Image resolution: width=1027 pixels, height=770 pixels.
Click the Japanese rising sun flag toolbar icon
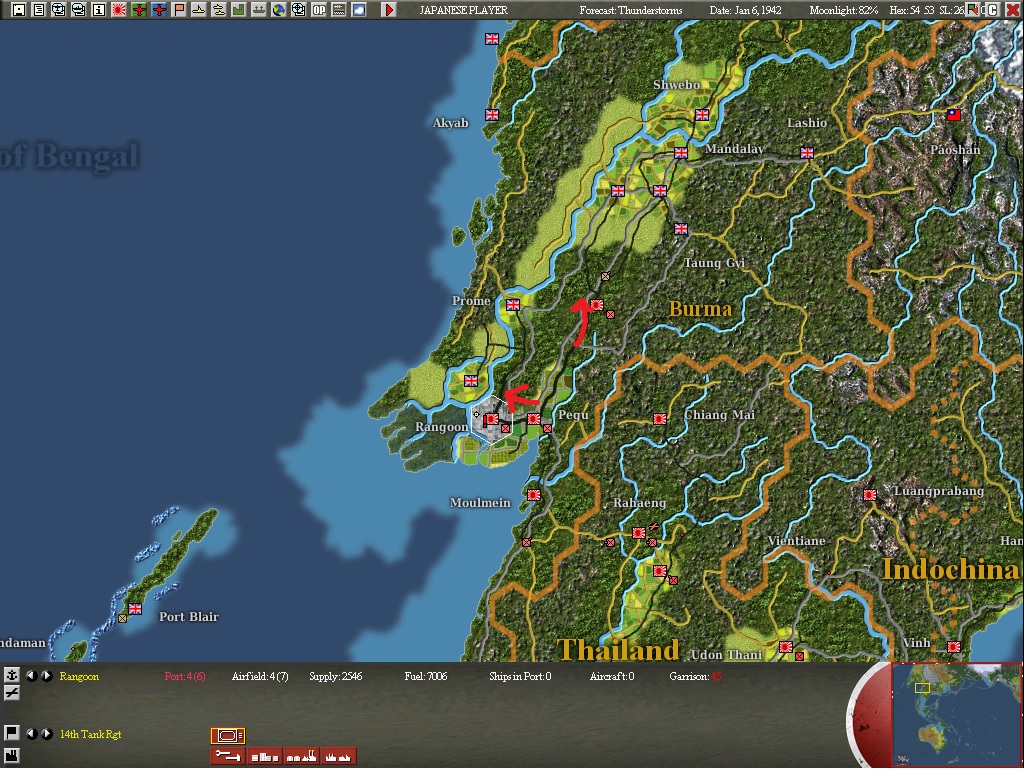pos(119,10)
